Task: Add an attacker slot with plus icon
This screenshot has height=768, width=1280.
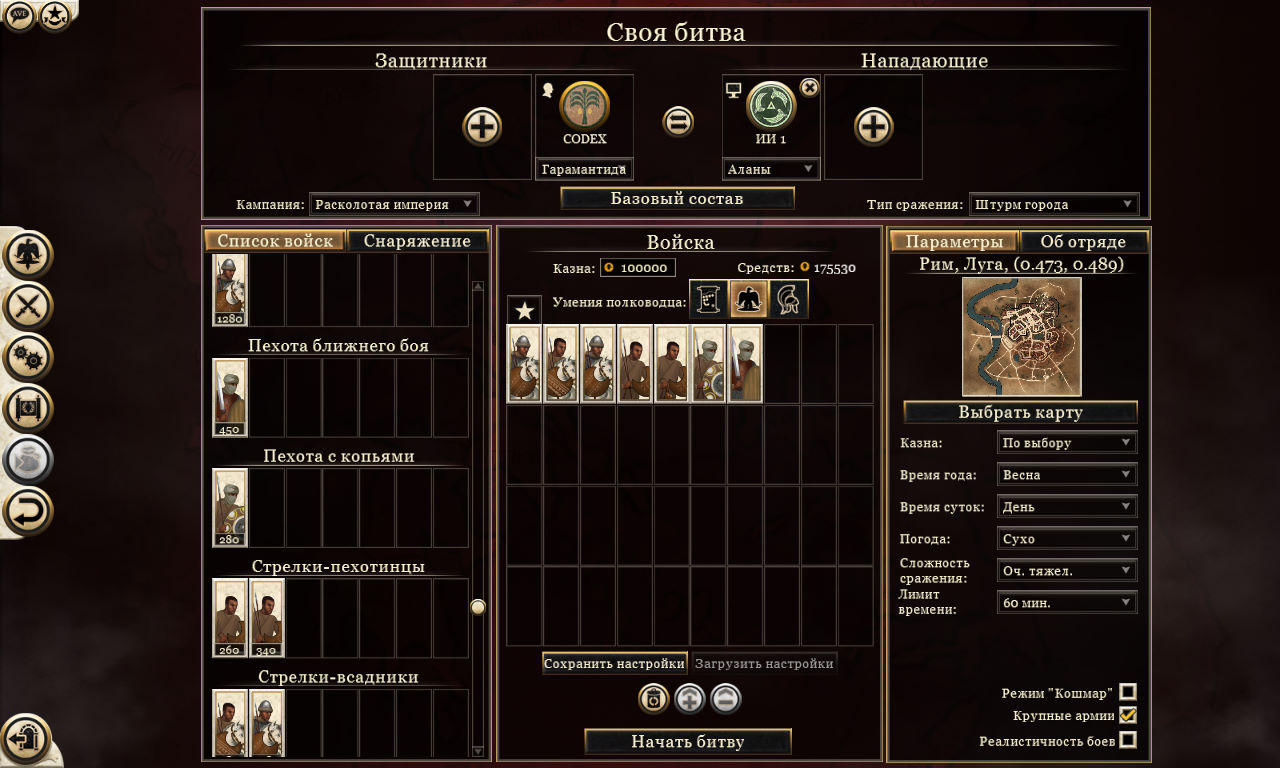Action: coord(873,127)
